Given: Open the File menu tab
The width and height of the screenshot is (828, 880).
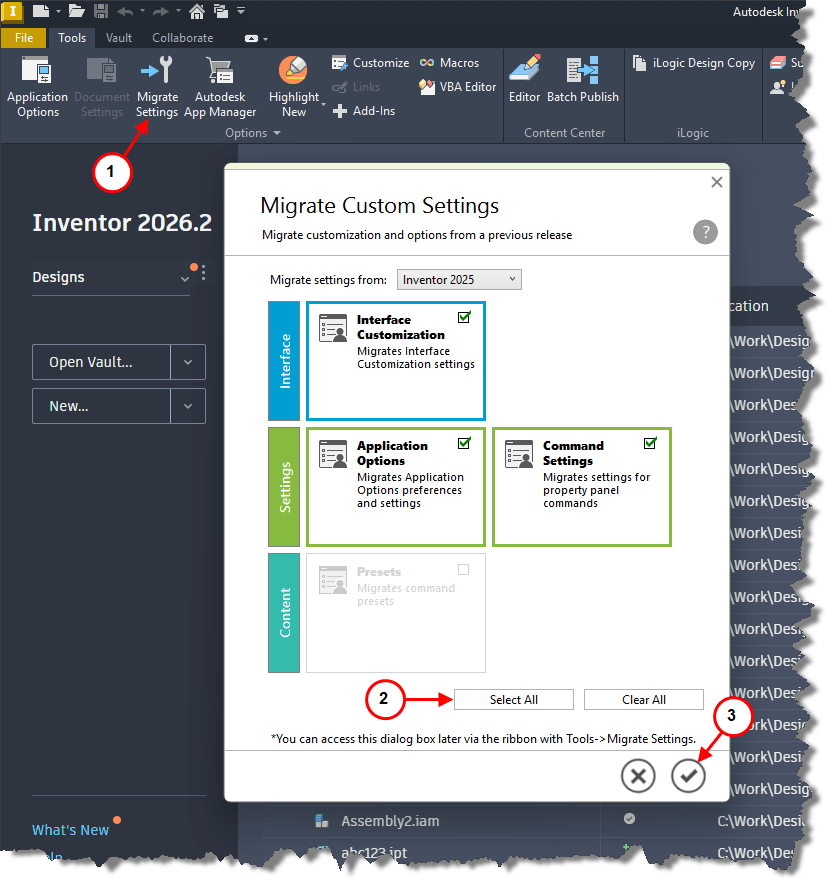Looking at the screenshot, I should point(24,38).
